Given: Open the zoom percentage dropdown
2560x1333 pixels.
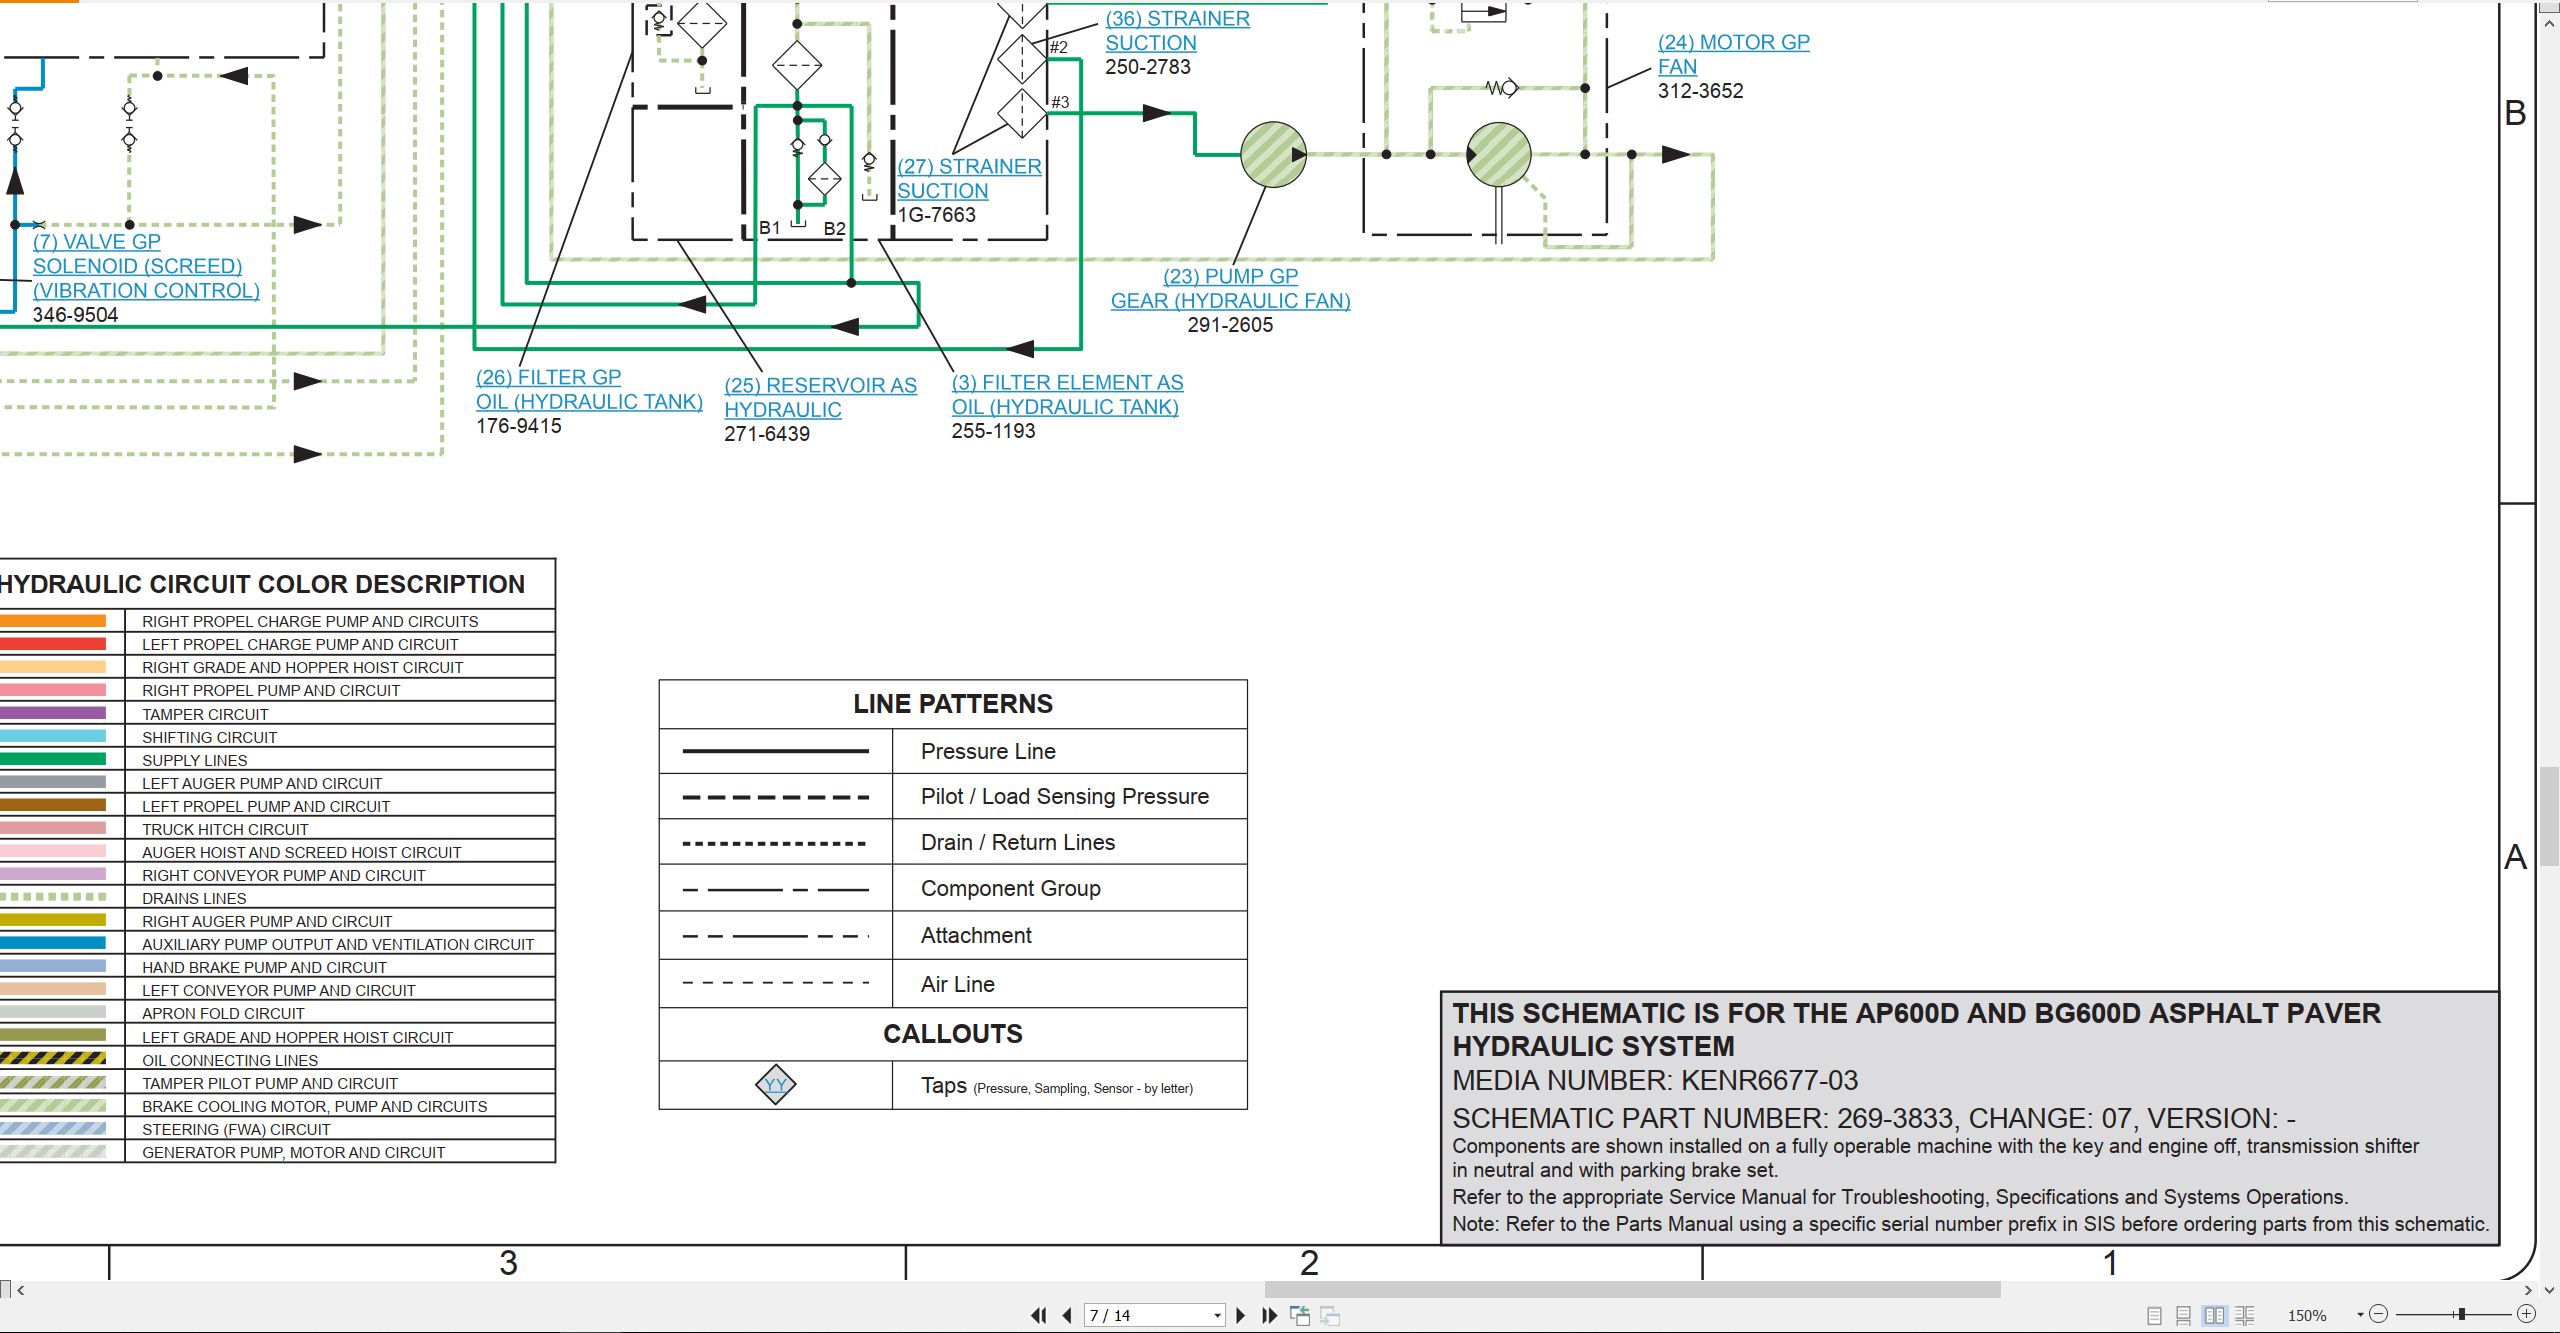Looking at the screenshot, I should point(2360,1315).
